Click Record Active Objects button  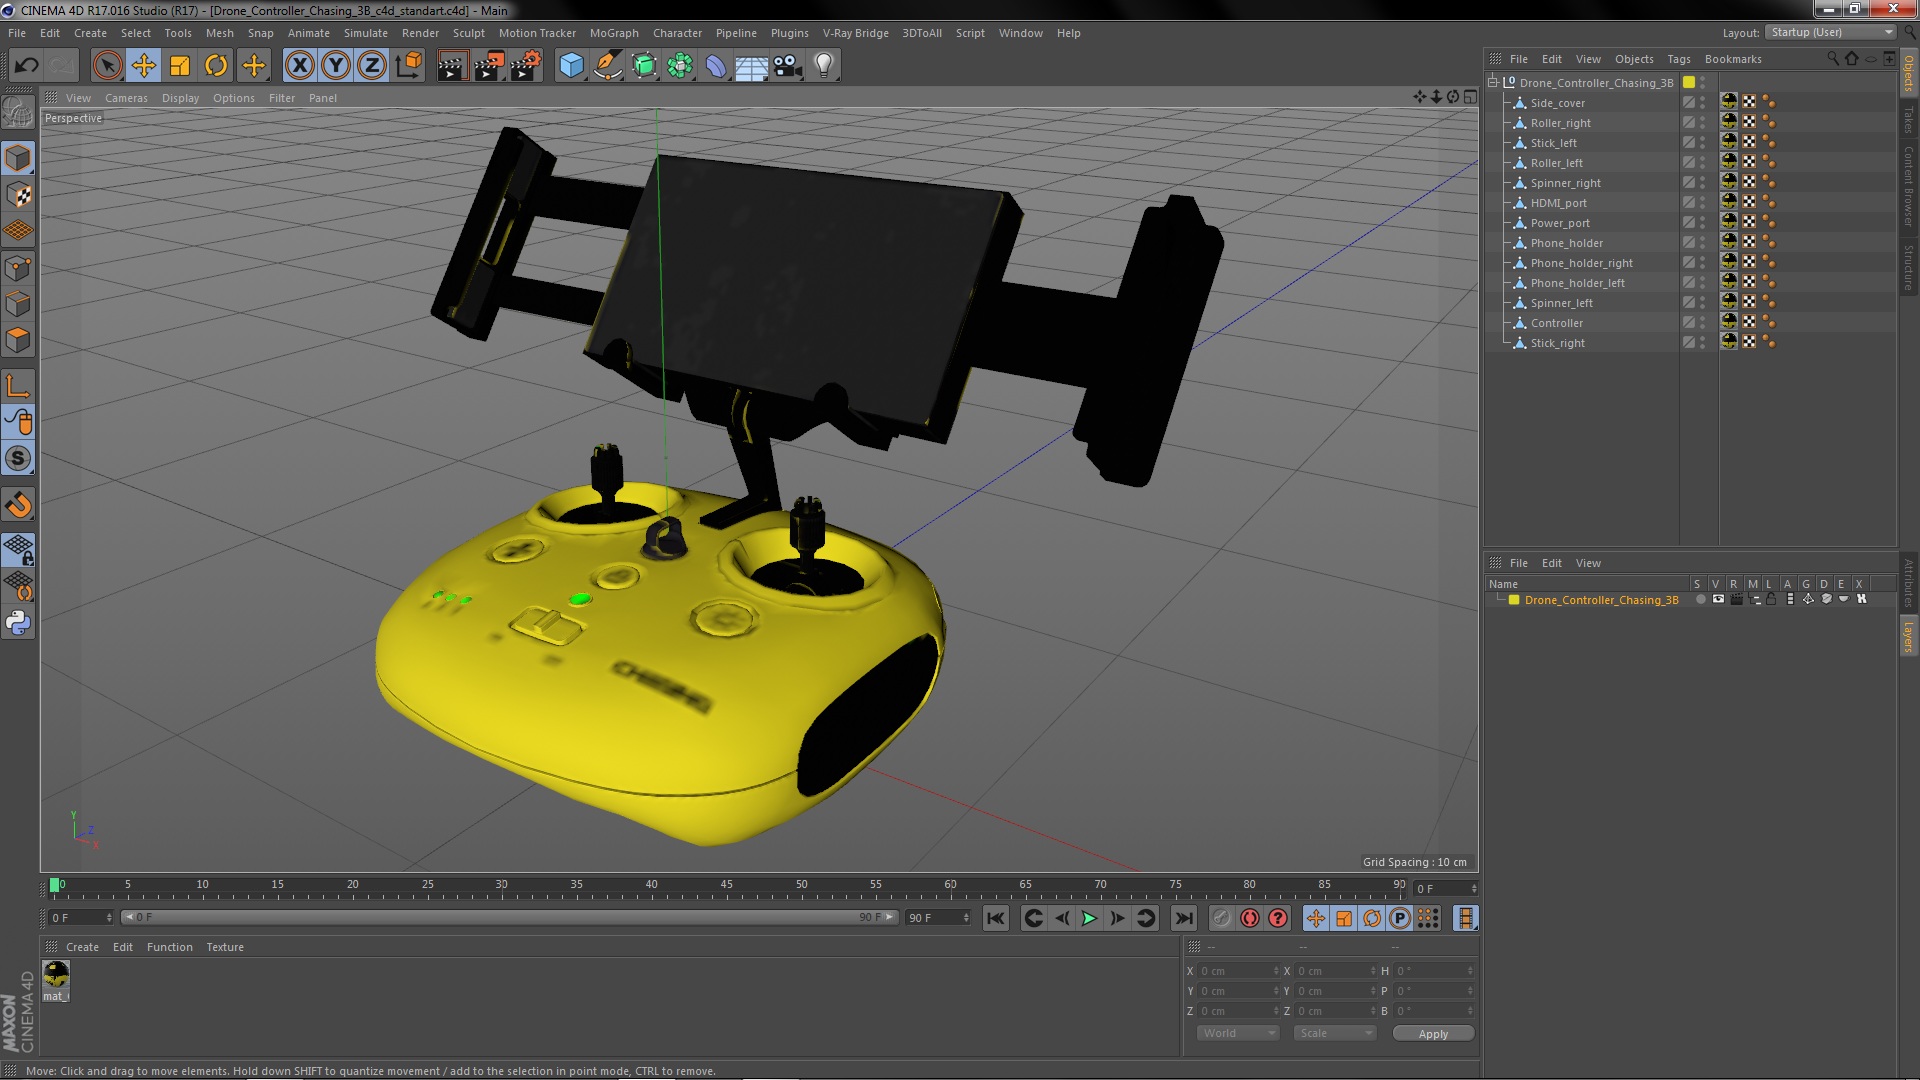pos(1222,919)
